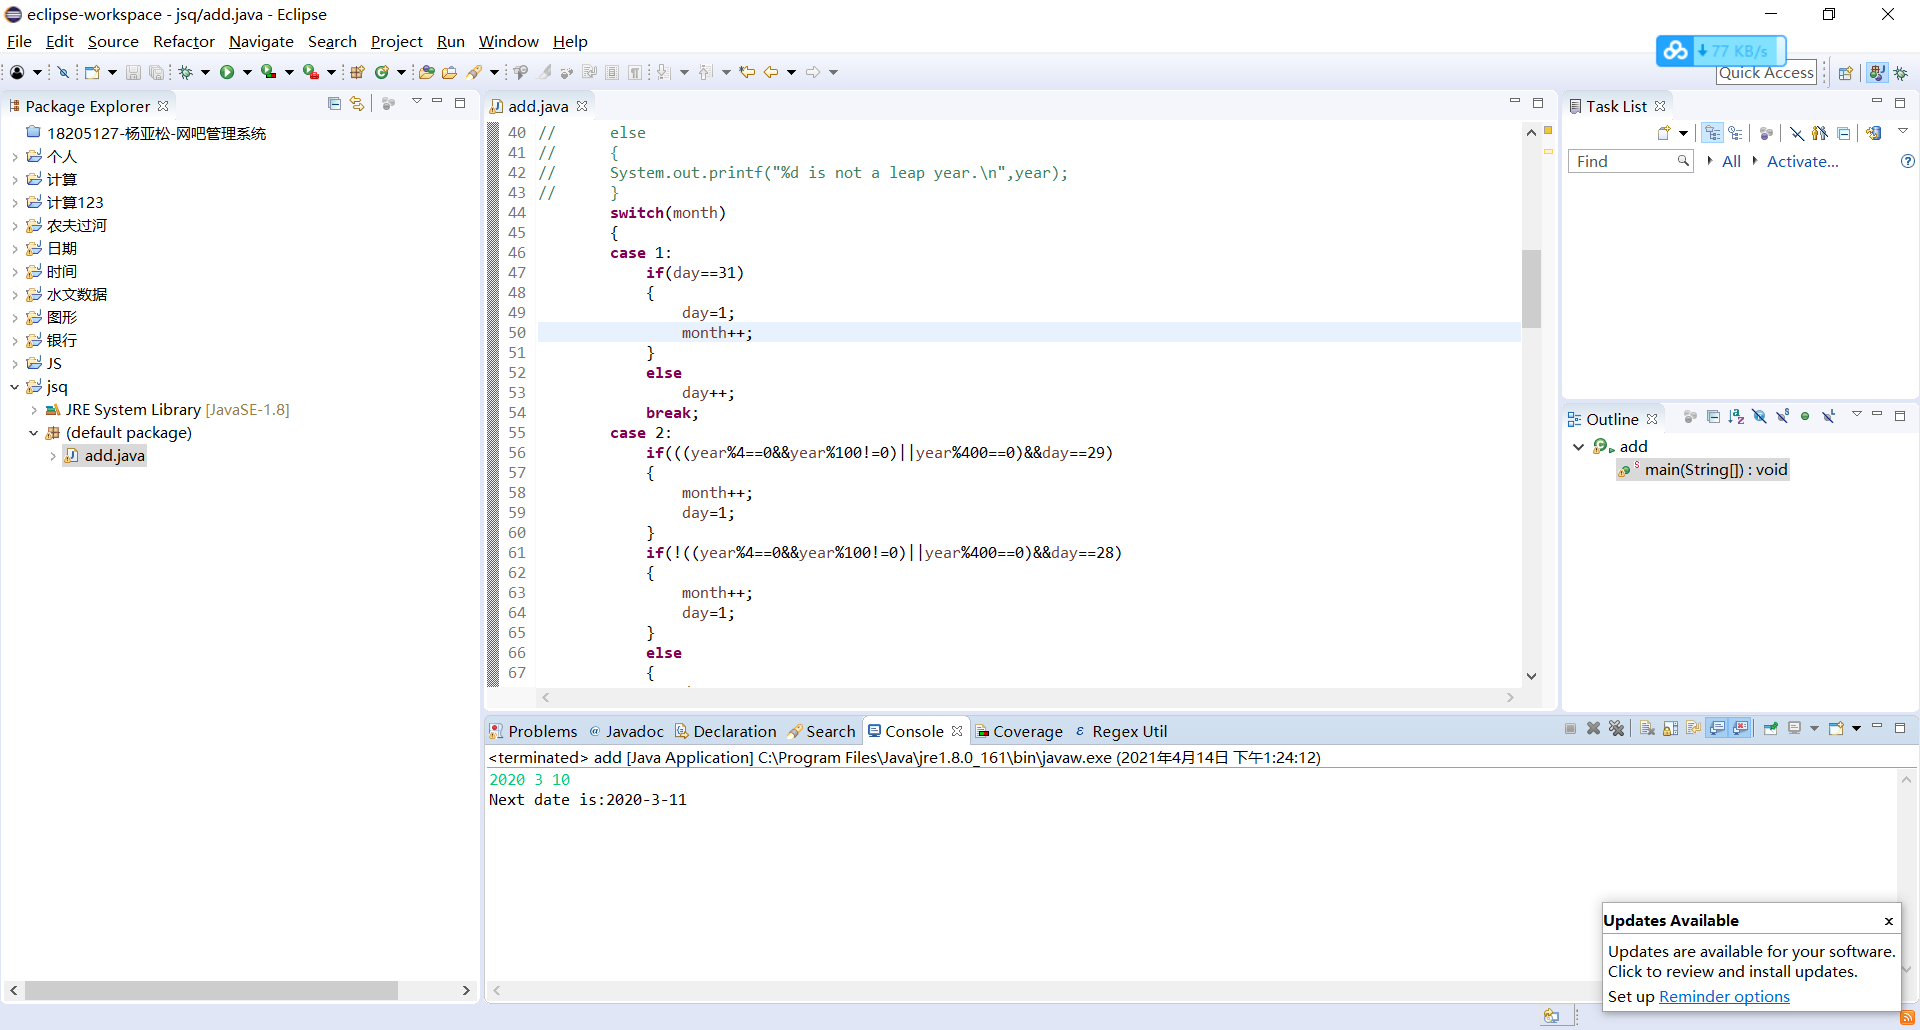Viewport: 1920px width, 1030px height.
Task: Open the Run button dropdown arrow
Action: click(x=247, y=72)
